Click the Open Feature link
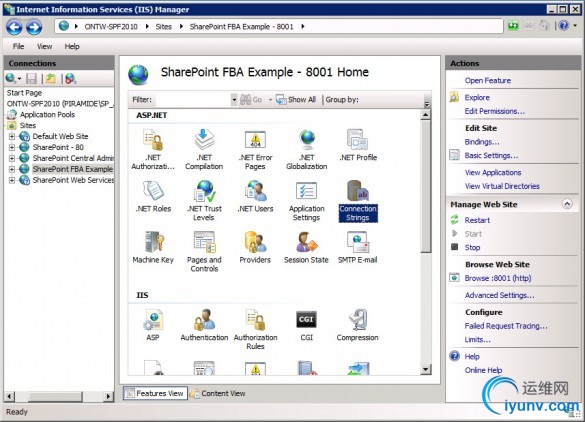 488,81
